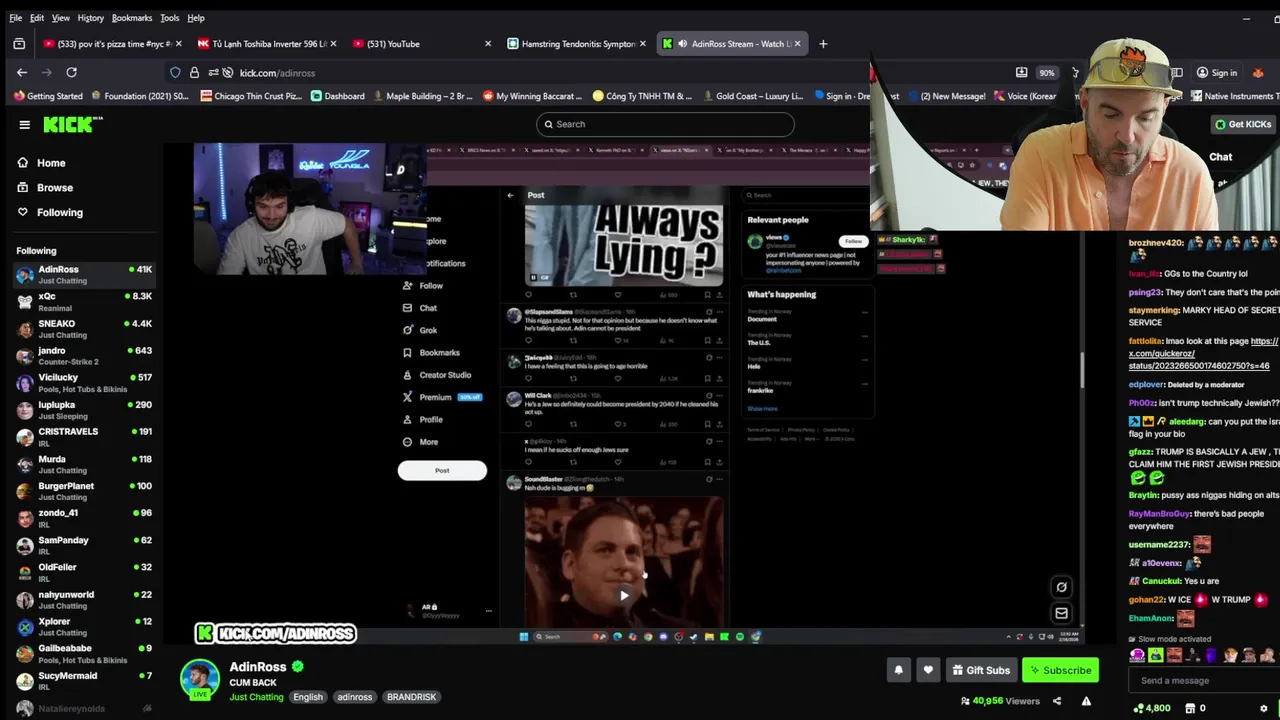This screenshot has height=720, width=1280.
Task: Toggle notifications with the bell icon
Action: pos(898,670)
